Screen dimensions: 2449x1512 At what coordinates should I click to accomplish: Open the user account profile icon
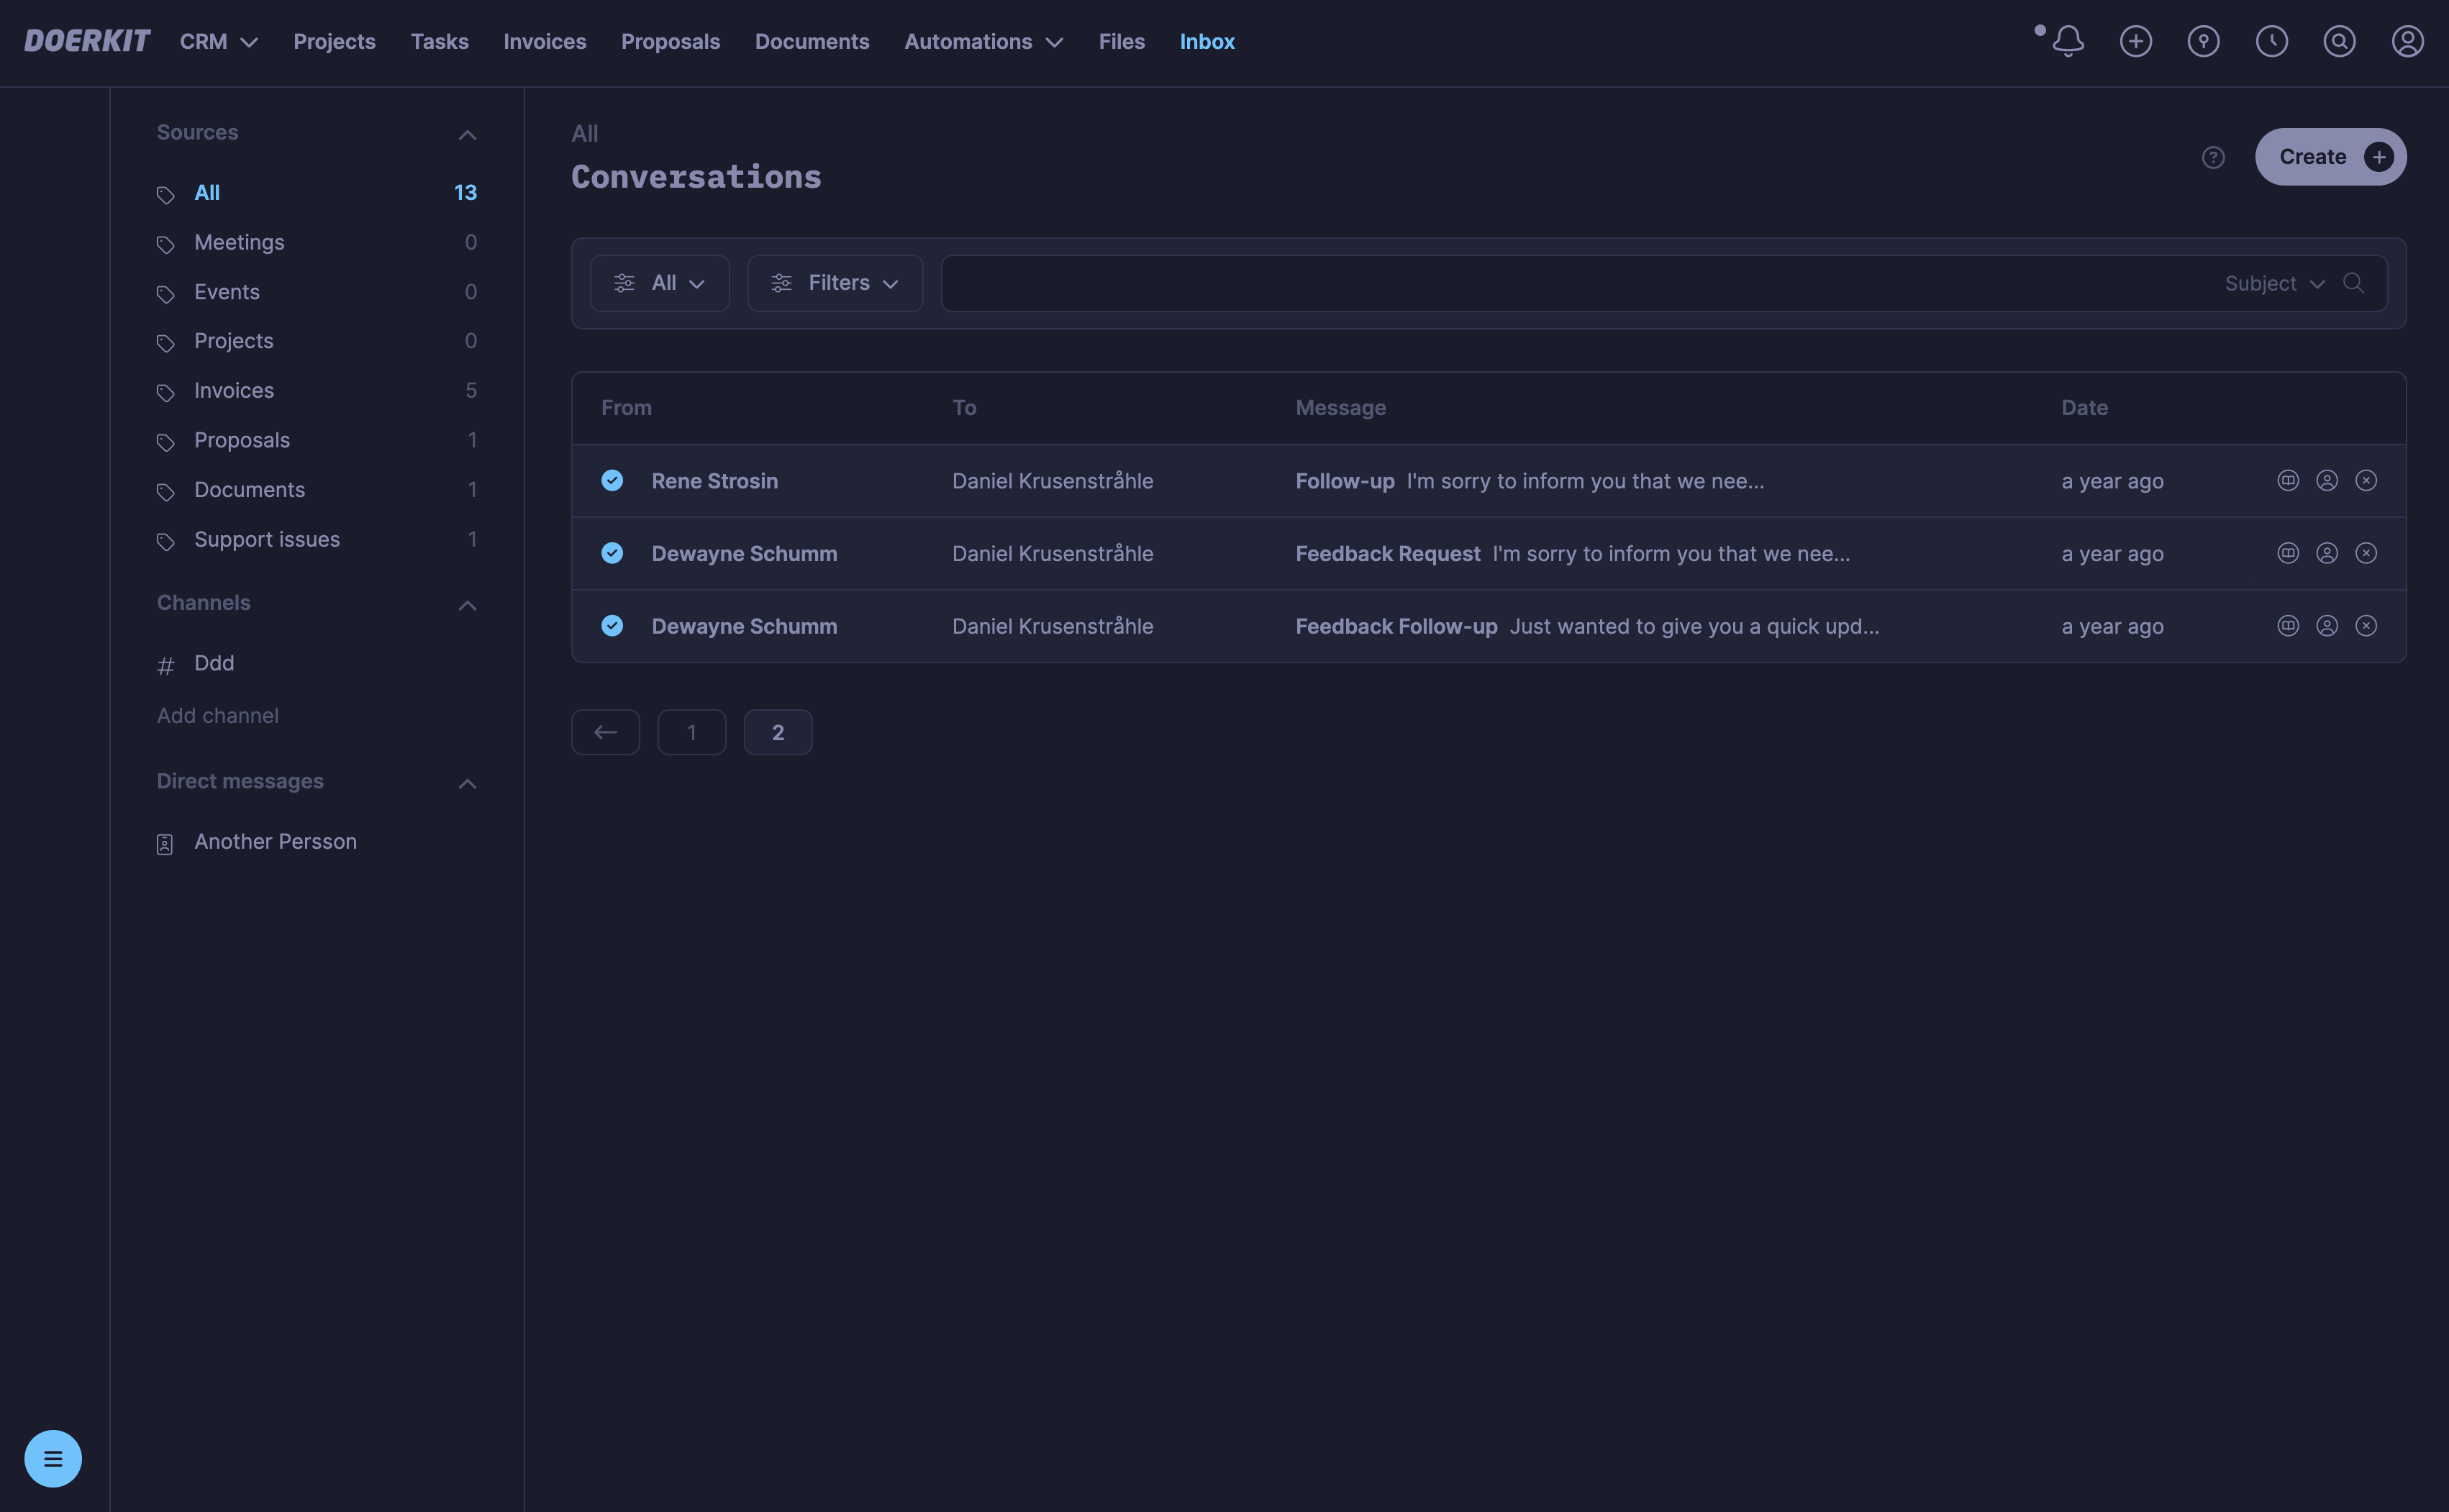tap(2407, 41)
